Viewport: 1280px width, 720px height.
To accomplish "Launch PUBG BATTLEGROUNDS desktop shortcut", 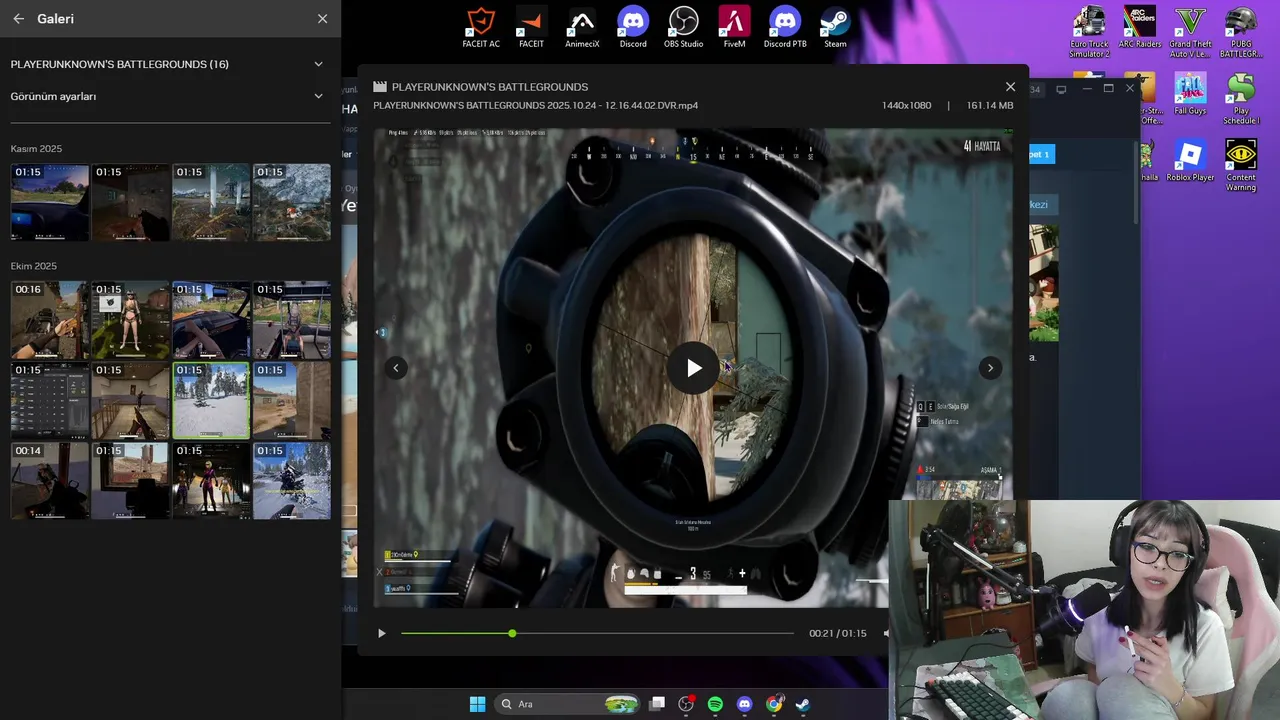I will coord(1241,32).
